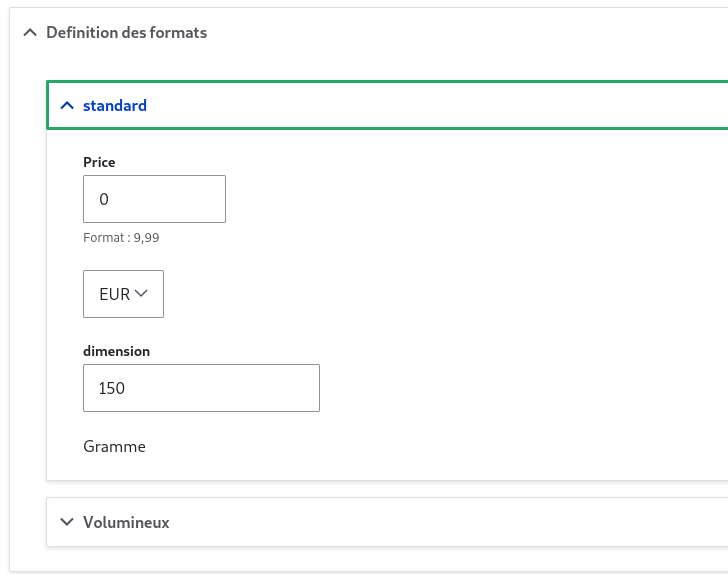The height and width of the screenshot is (574, 728).
Task: Click the dimension field label
Action: (117, 351)
